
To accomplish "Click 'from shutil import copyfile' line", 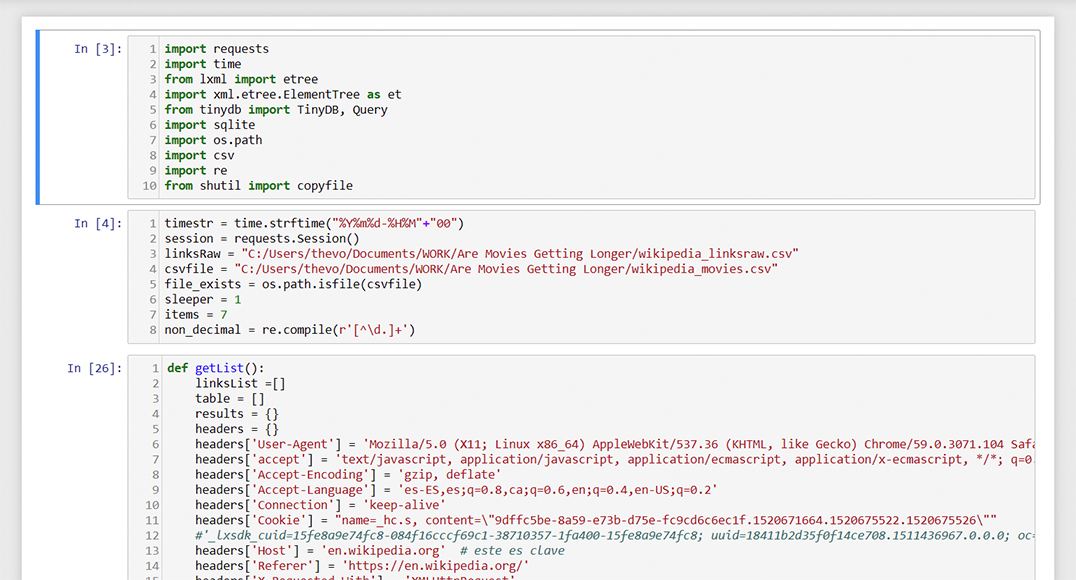I will pos(258,186).
